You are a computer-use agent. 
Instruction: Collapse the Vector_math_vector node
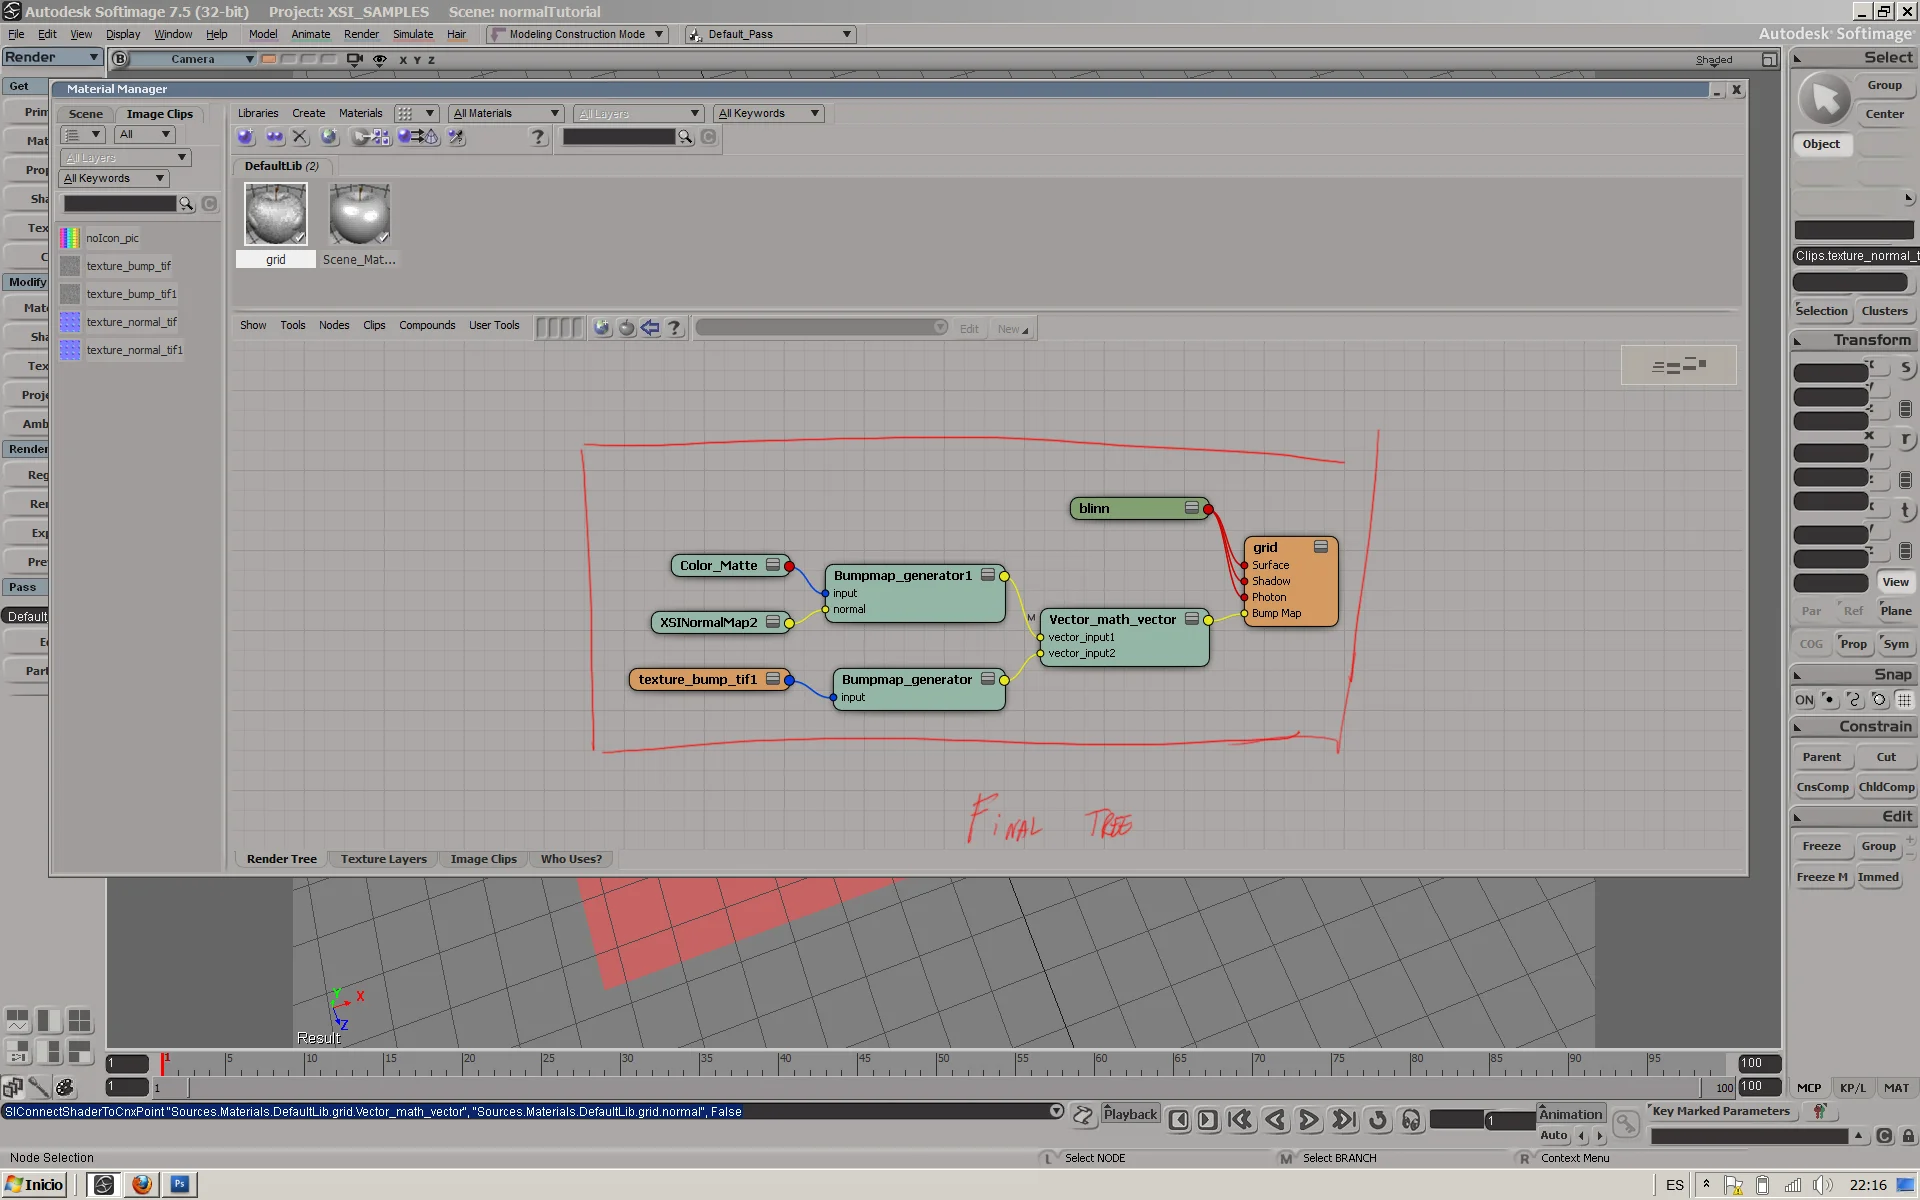[x=1192, y=619]
